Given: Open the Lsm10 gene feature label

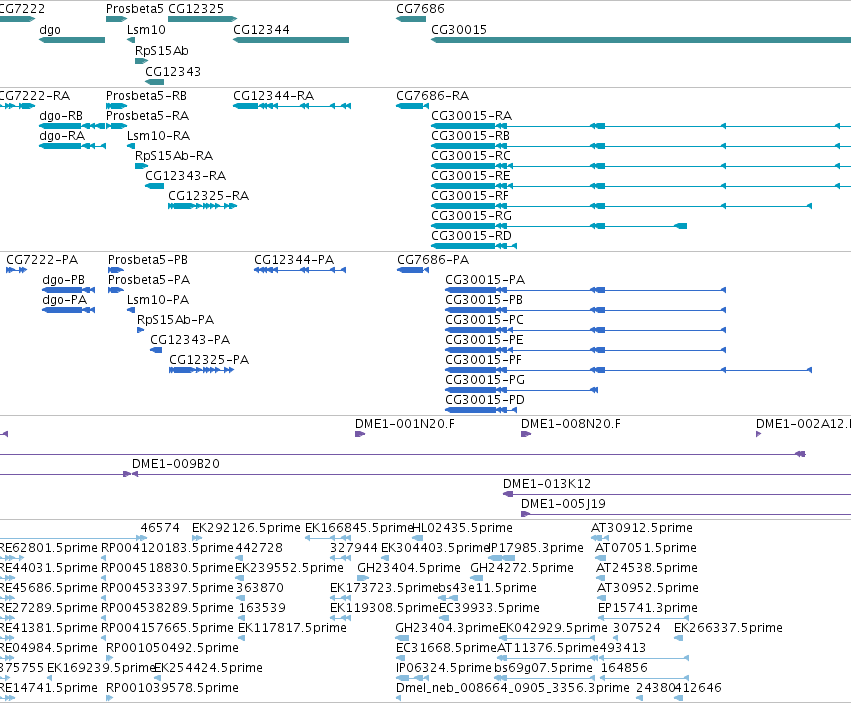Looking at the screenshot, I should 146,30.
